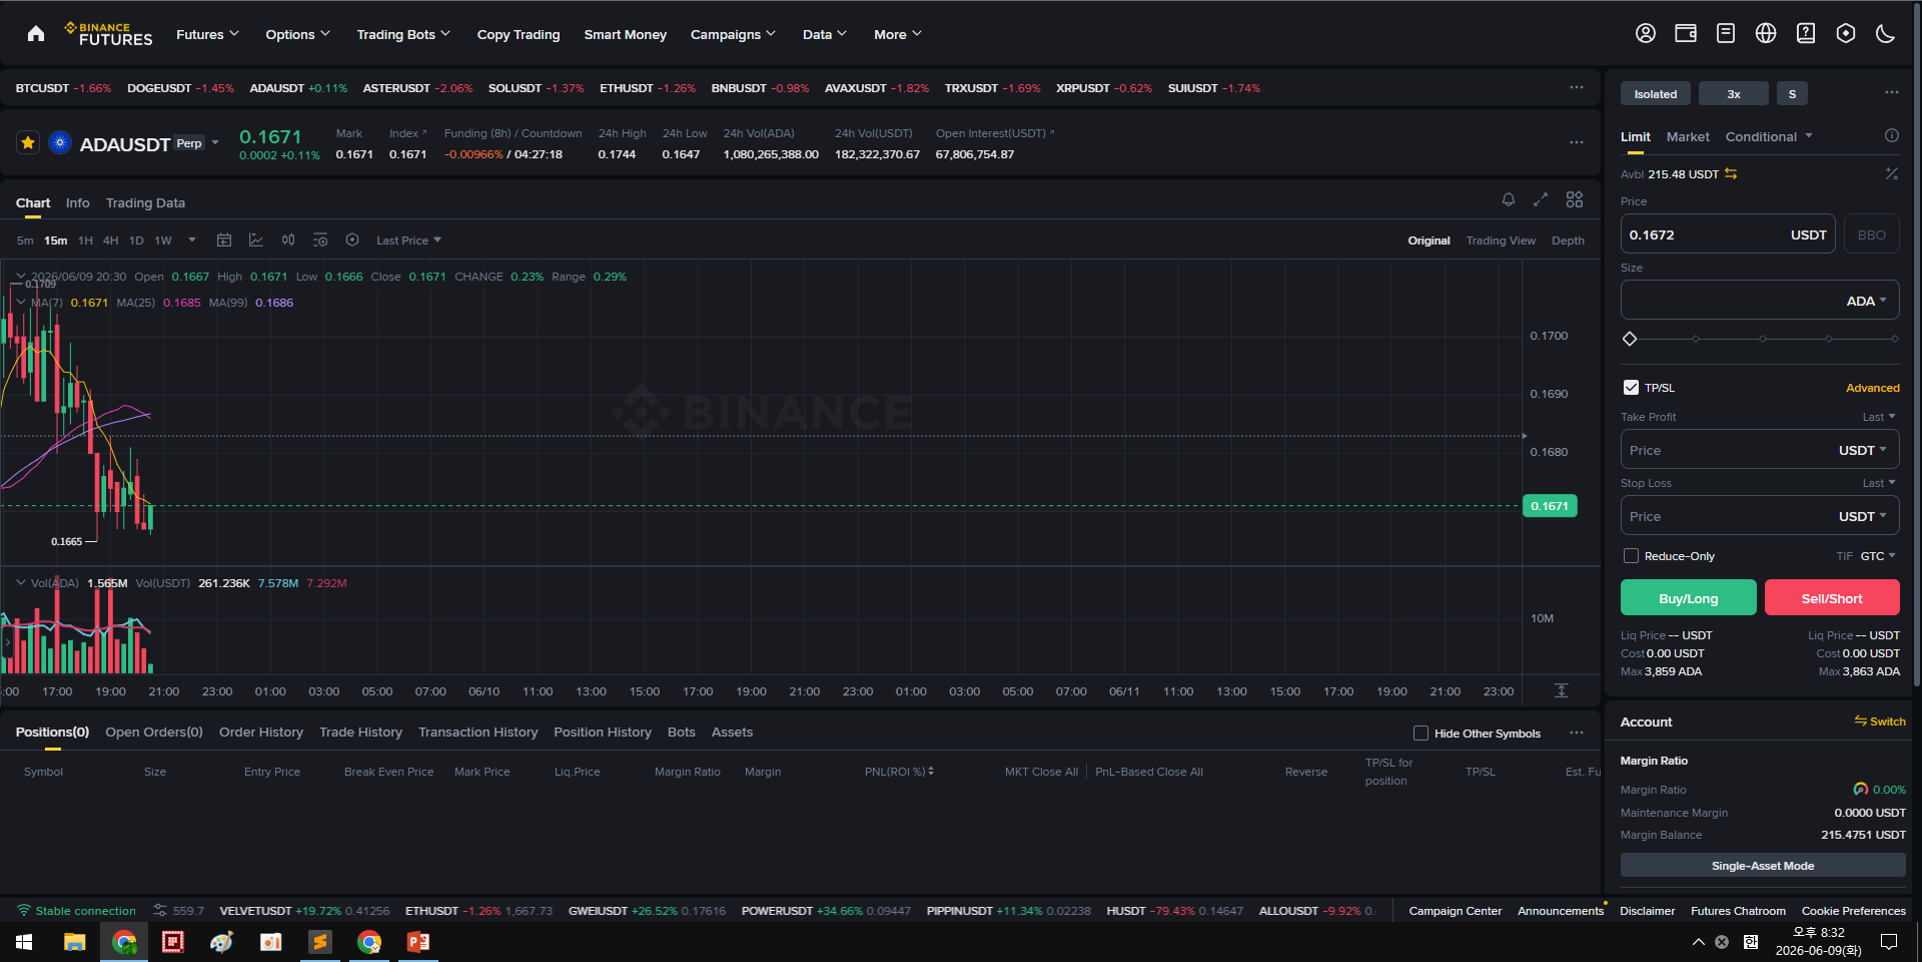This screenshot has height=962, width=1922.
Task: Open the wallet icon in header
Action: [x=1685, y=33]
